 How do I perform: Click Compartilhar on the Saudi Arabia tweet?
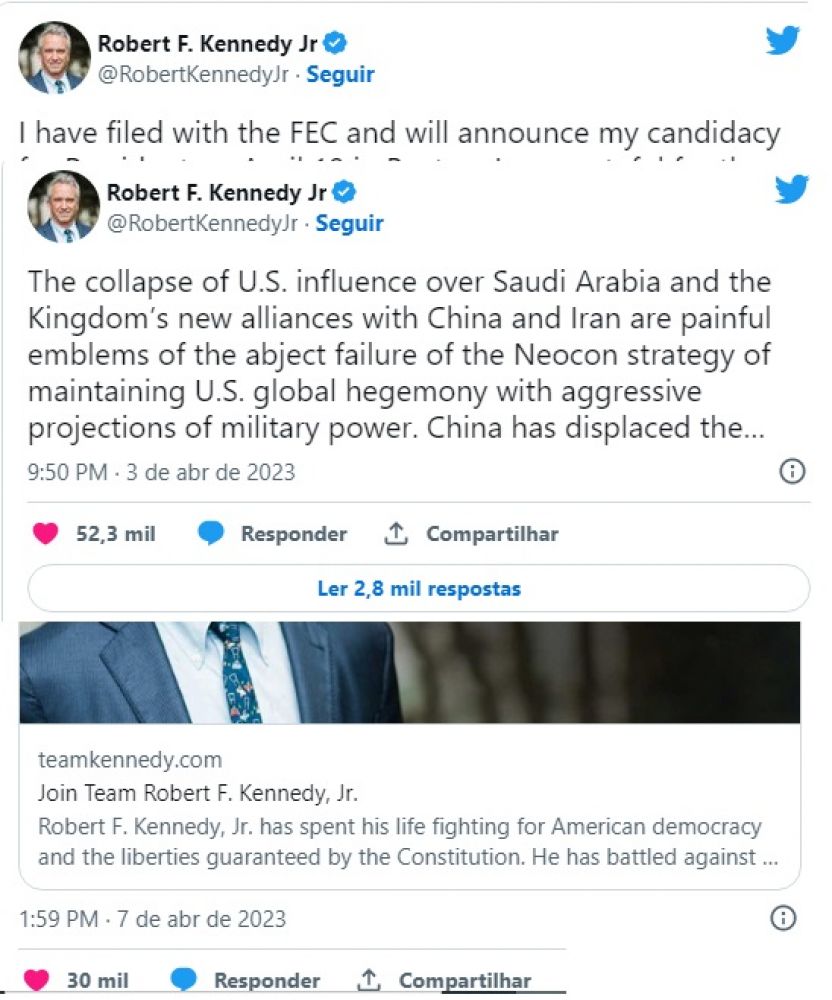coord(492,534)
